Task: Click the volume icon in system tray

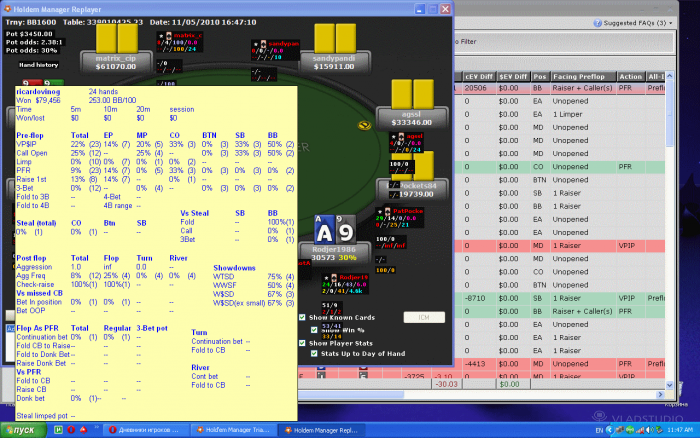Action: [649, 430]
